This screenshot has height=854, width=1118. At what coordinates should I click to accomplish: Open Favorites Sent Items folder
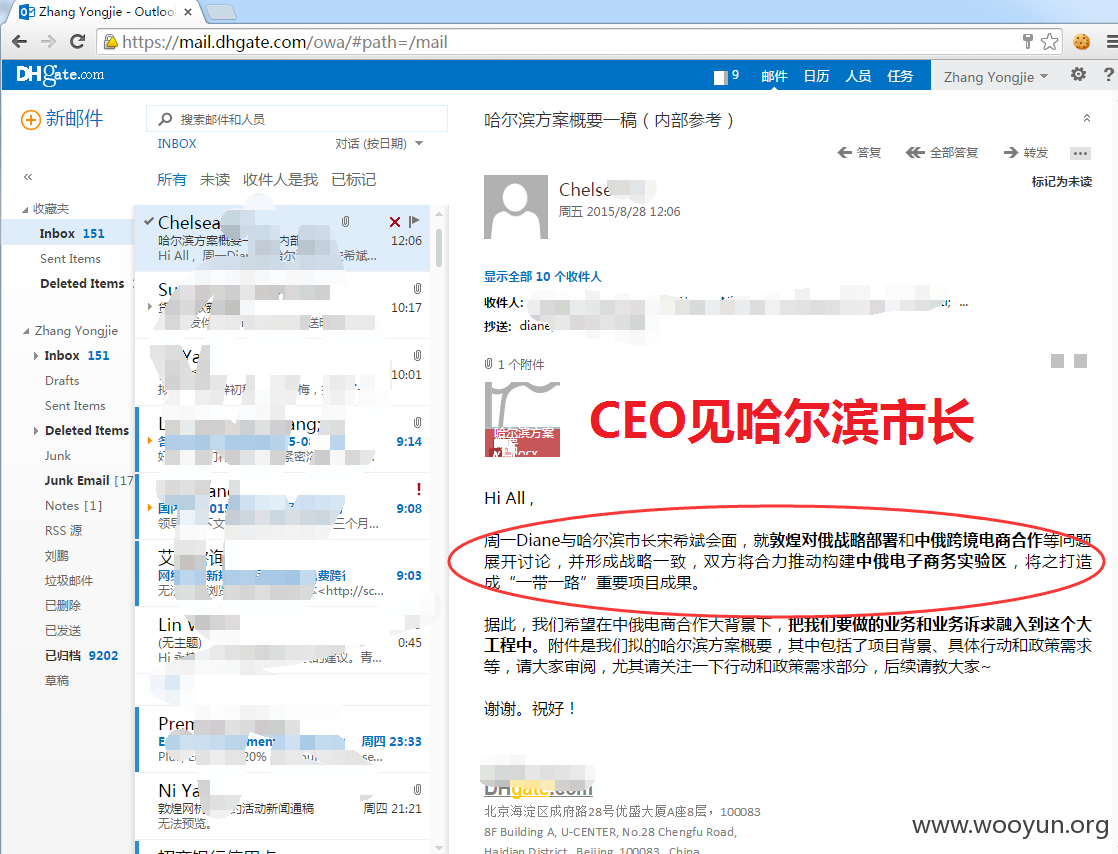pos(70,259)
